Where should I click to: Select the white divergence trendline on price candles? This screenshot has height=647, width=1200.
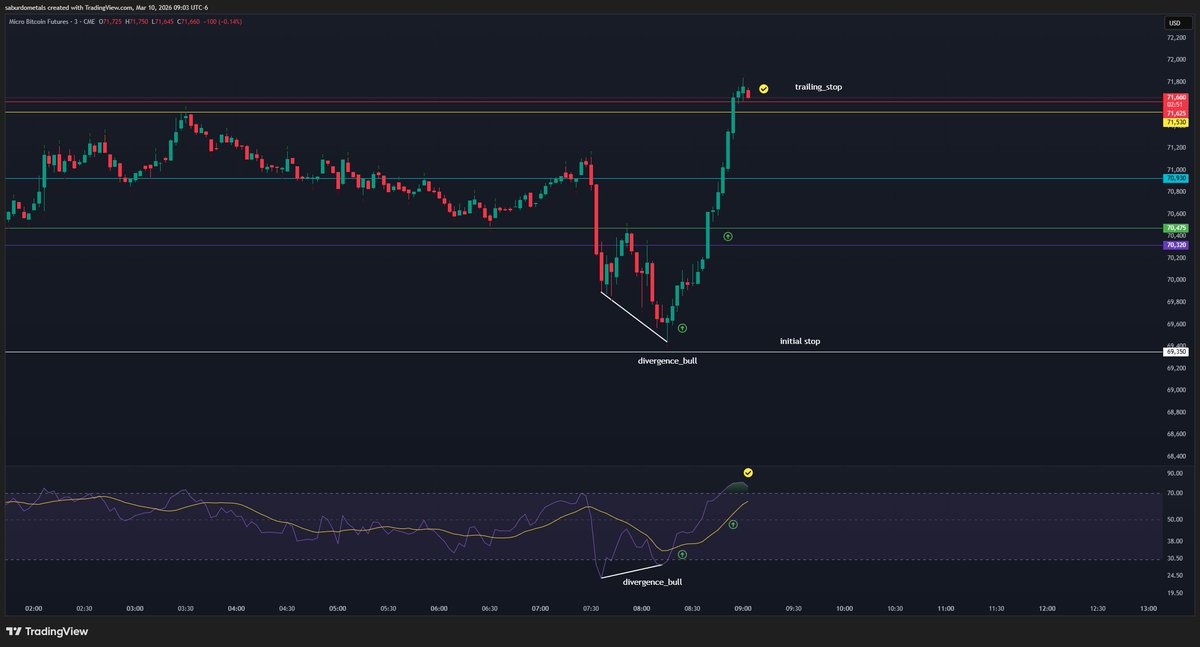(x=634, y=317)
